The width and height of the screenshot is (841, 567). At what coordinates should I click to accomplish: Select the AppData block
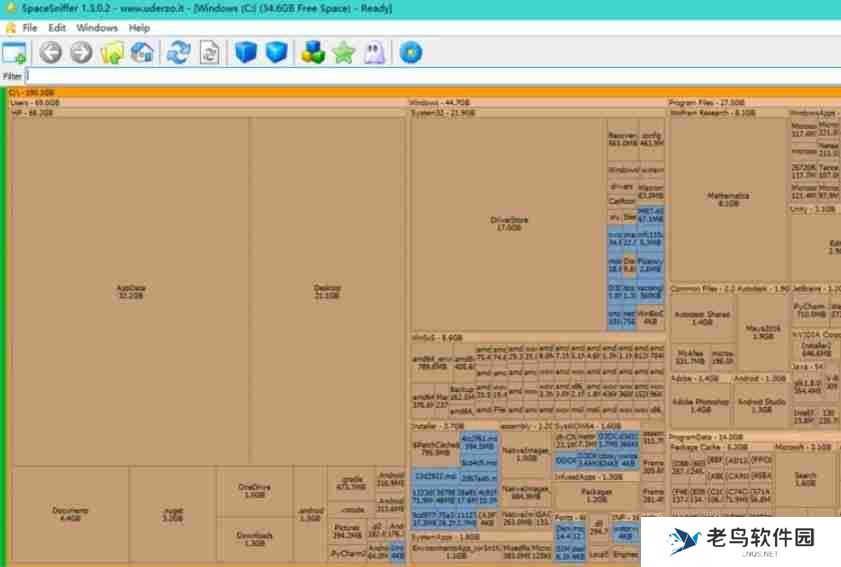[x=130, y=291]
